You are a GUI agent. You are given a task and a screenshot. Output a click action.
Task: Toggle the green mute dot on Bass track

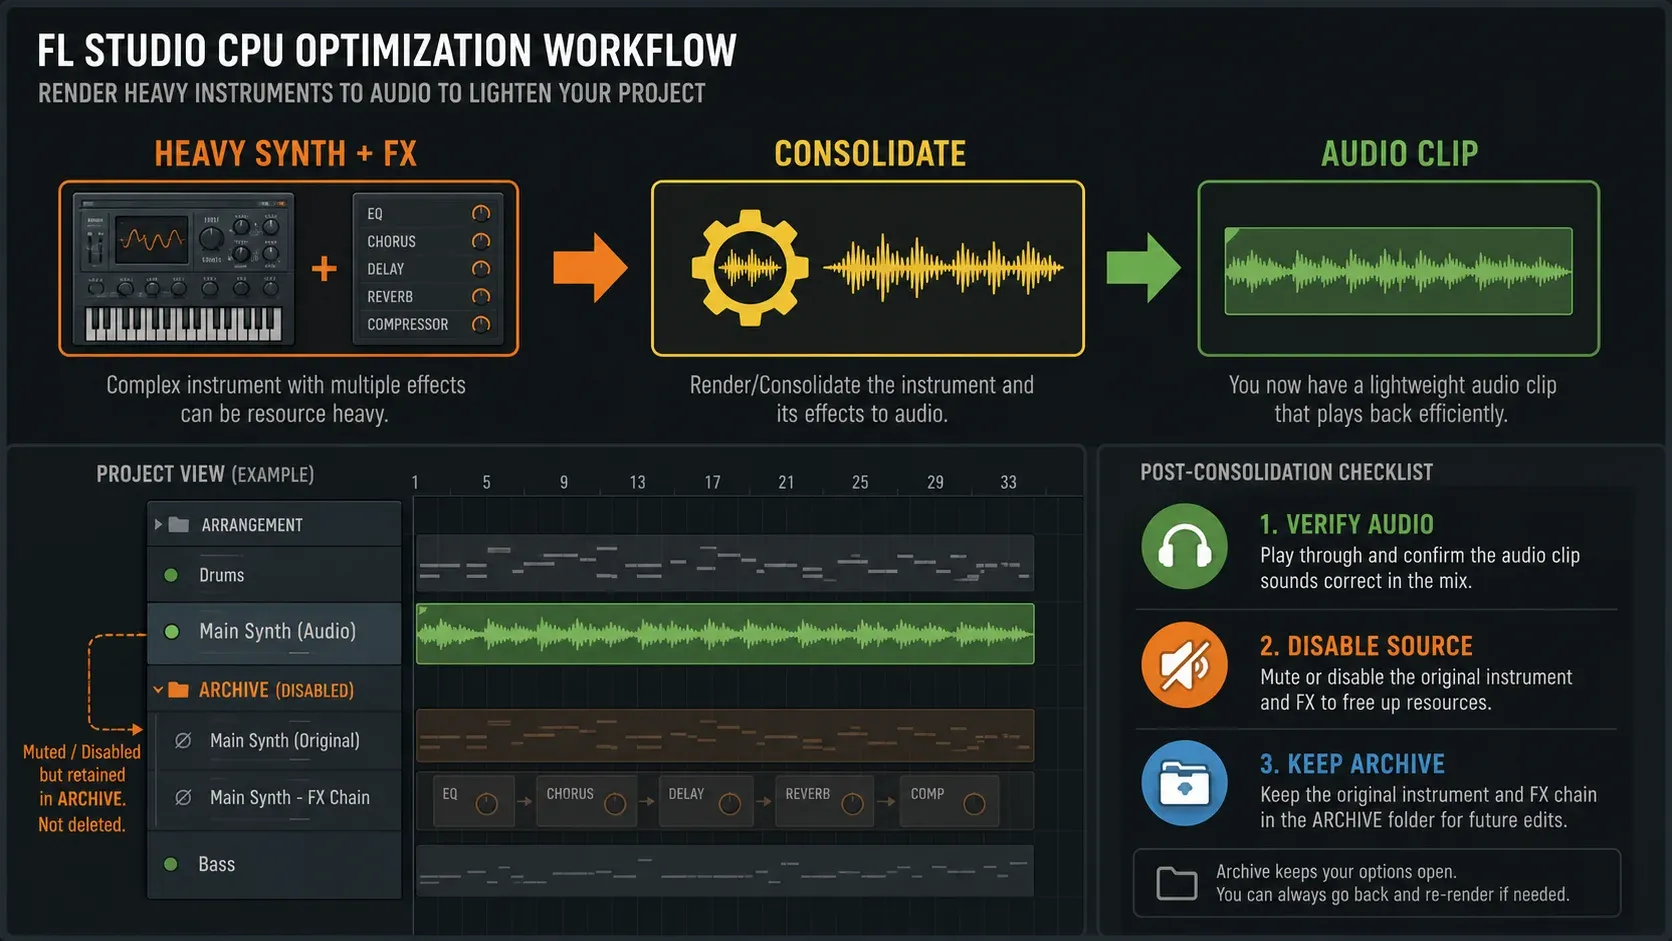[171, 864]
